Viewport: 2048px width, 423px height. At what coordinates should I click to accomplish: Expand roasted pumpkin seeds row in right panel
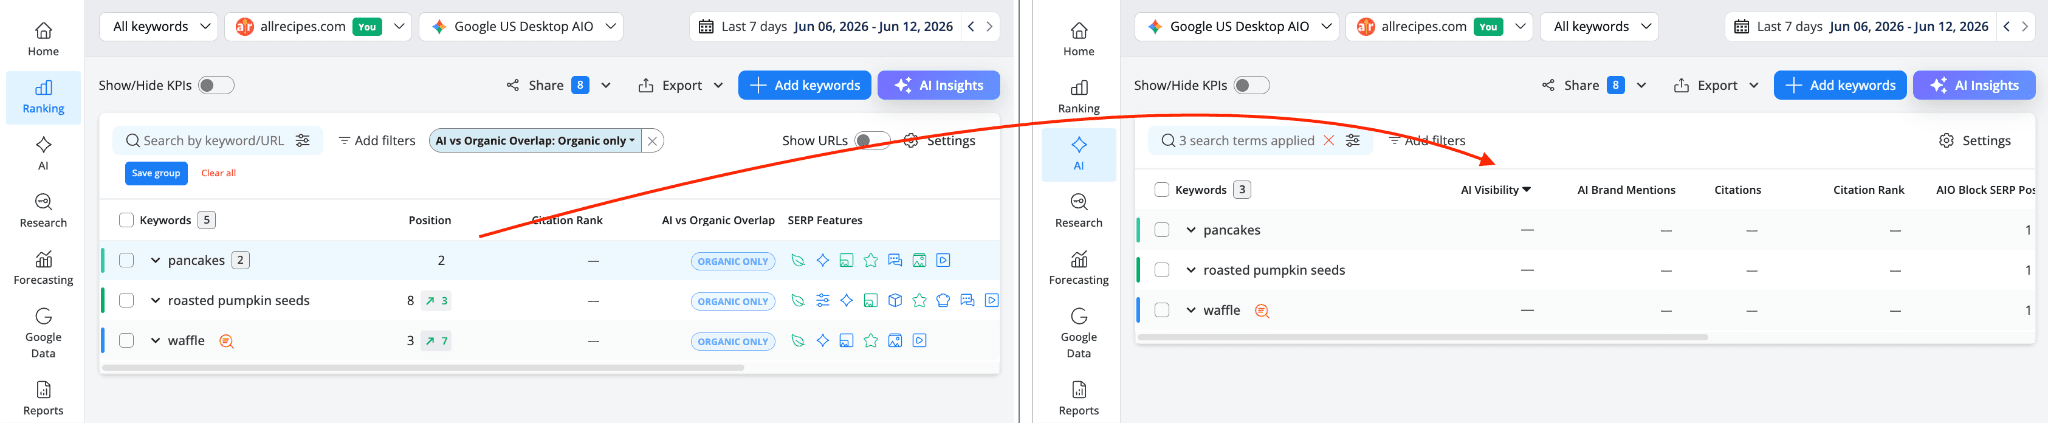pyautogui.click(x=1191, y=270)
